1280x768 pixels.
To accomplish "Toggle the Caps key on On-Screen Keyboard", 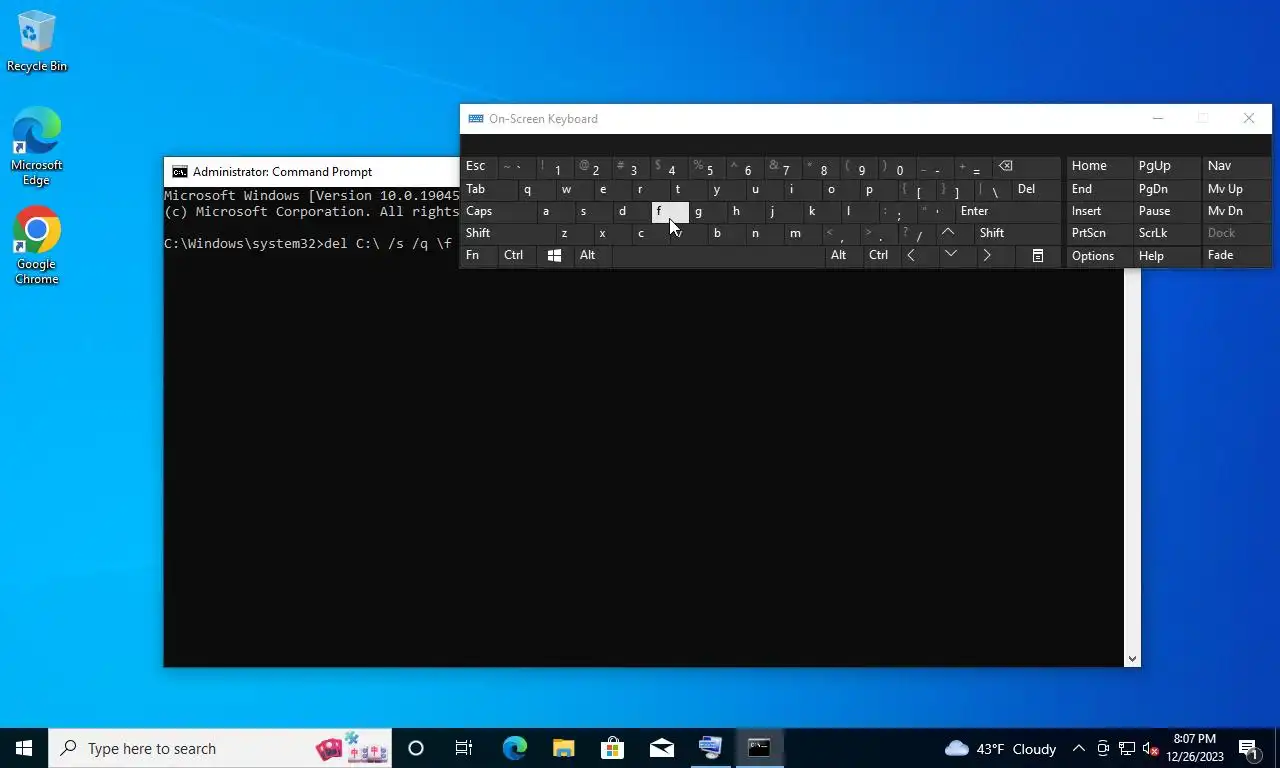I will pyautogui.click(x=497, y=211).
